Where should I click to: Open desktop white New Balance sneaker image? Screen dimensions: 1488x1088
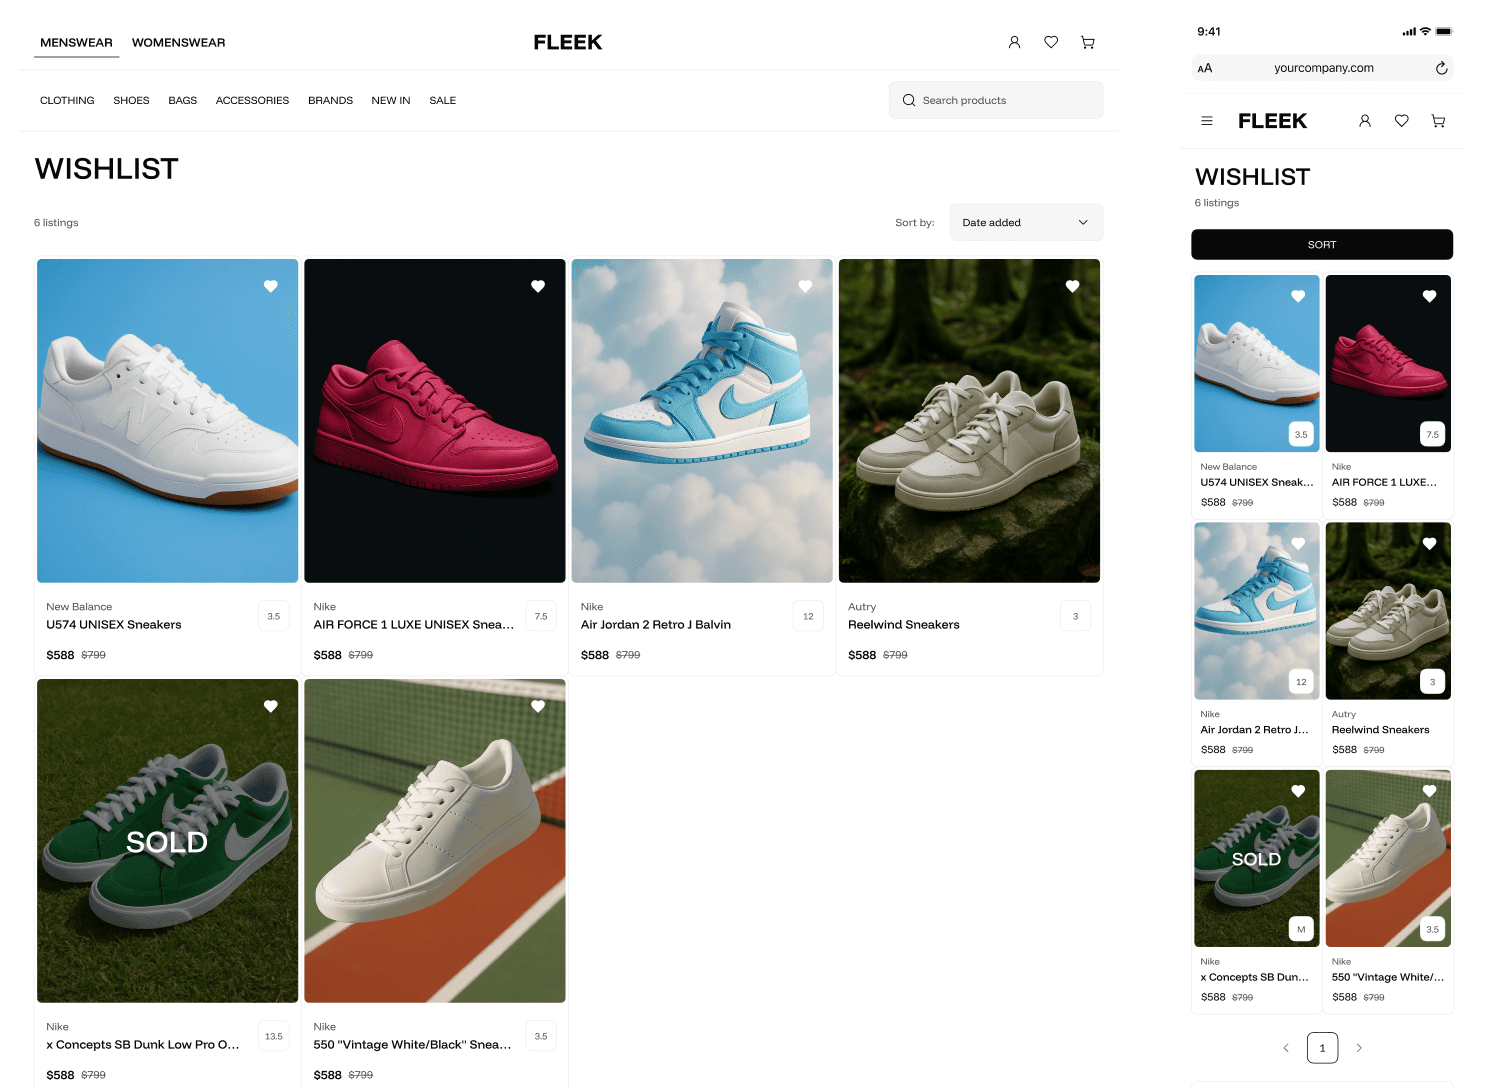pyautogui.click(x=168, y=421)
